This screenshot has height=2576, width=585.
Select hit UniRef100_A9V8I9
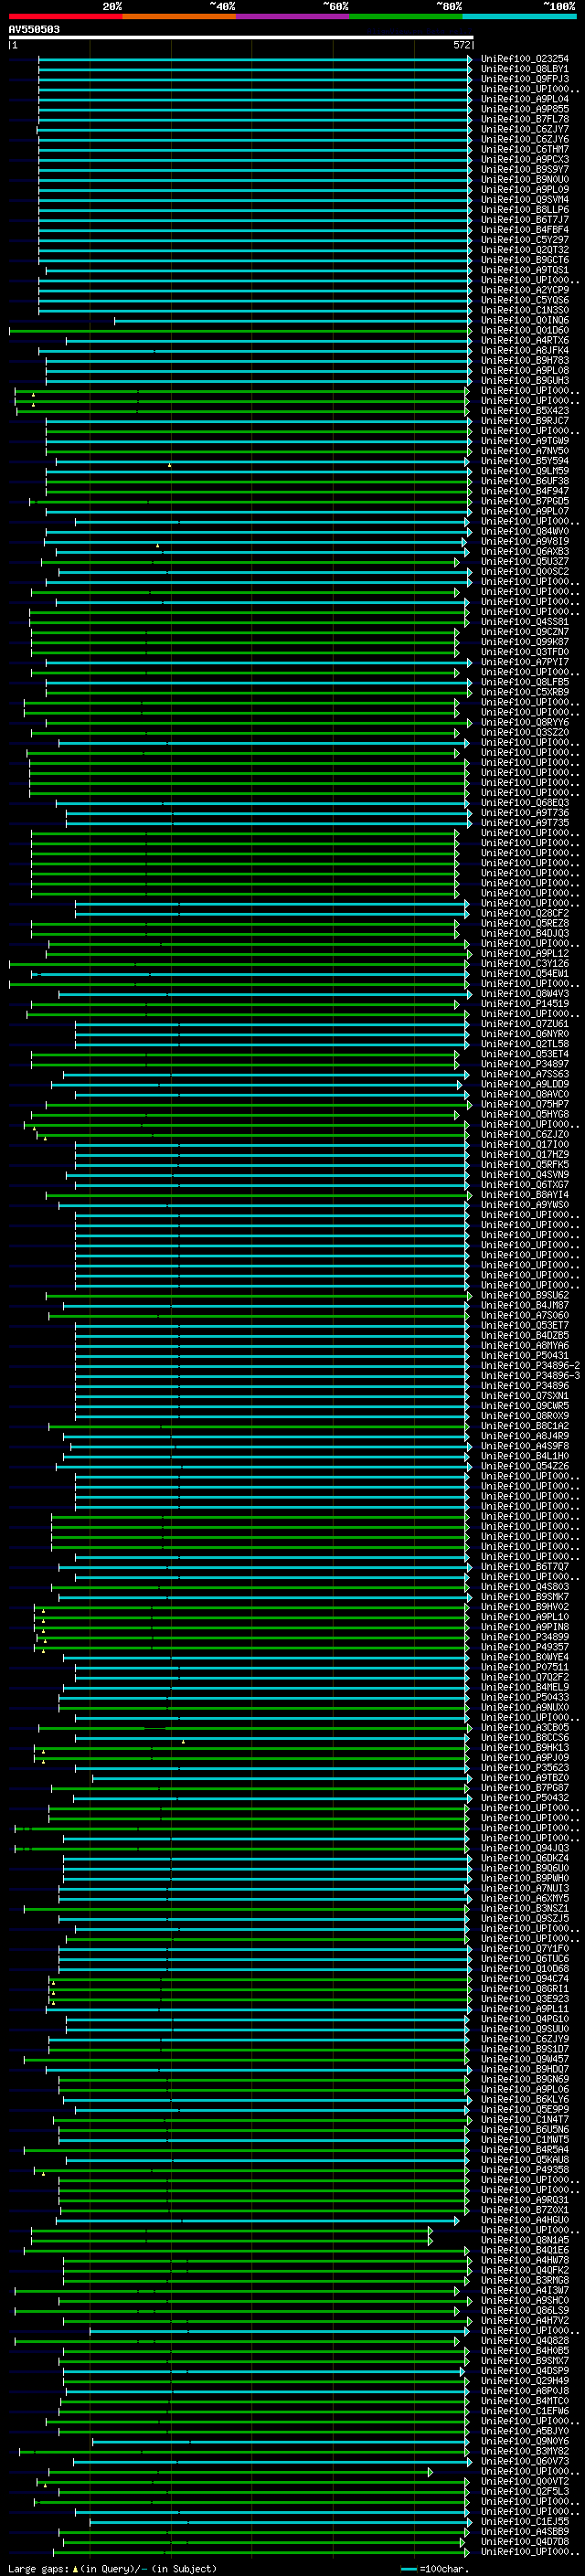[x=524, y=541]
